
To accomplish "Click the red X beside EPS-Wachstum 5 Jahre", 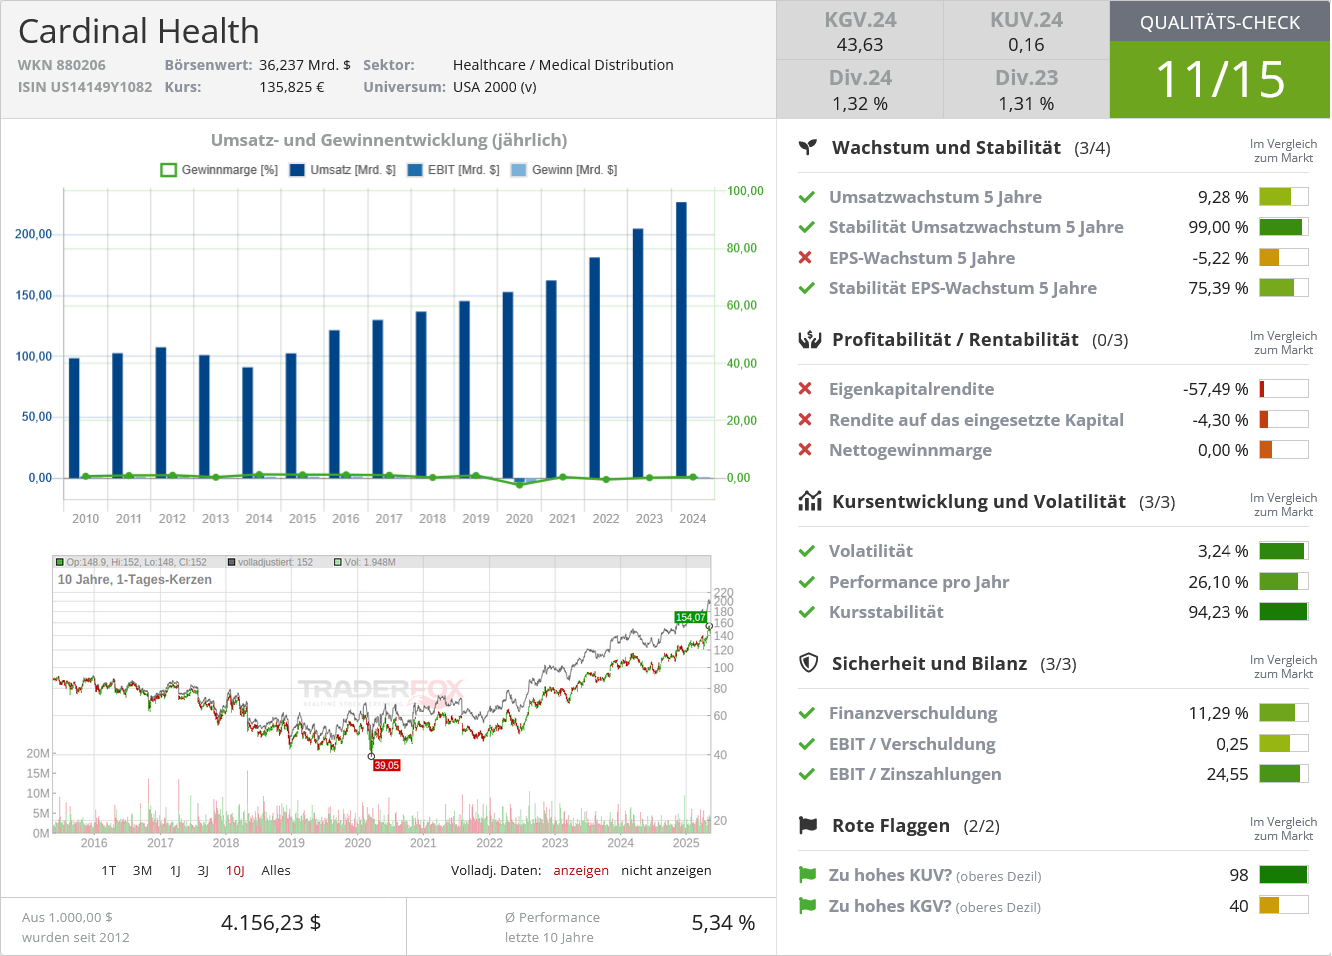I will (805, 258).
